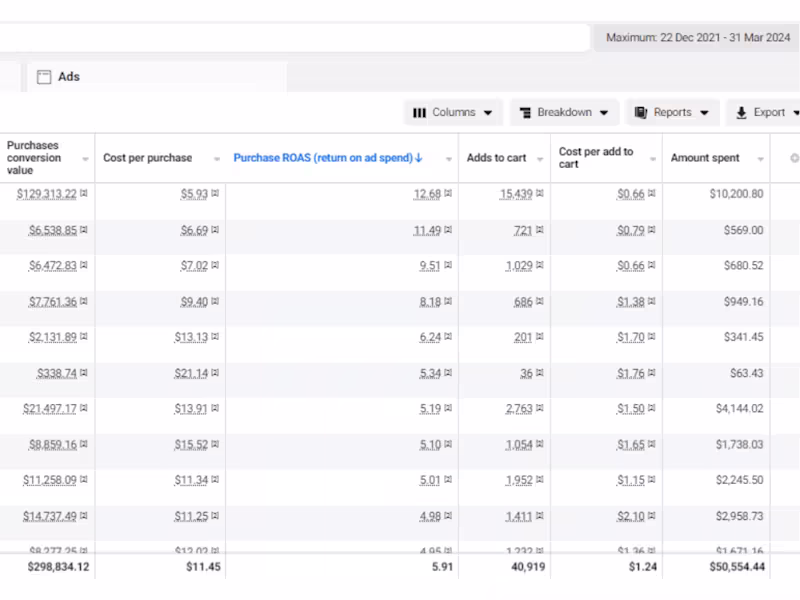Sort by Purchase ROAS column header
Screen dimensions: 800x600
pyautogui.click(x=324, y=158)
